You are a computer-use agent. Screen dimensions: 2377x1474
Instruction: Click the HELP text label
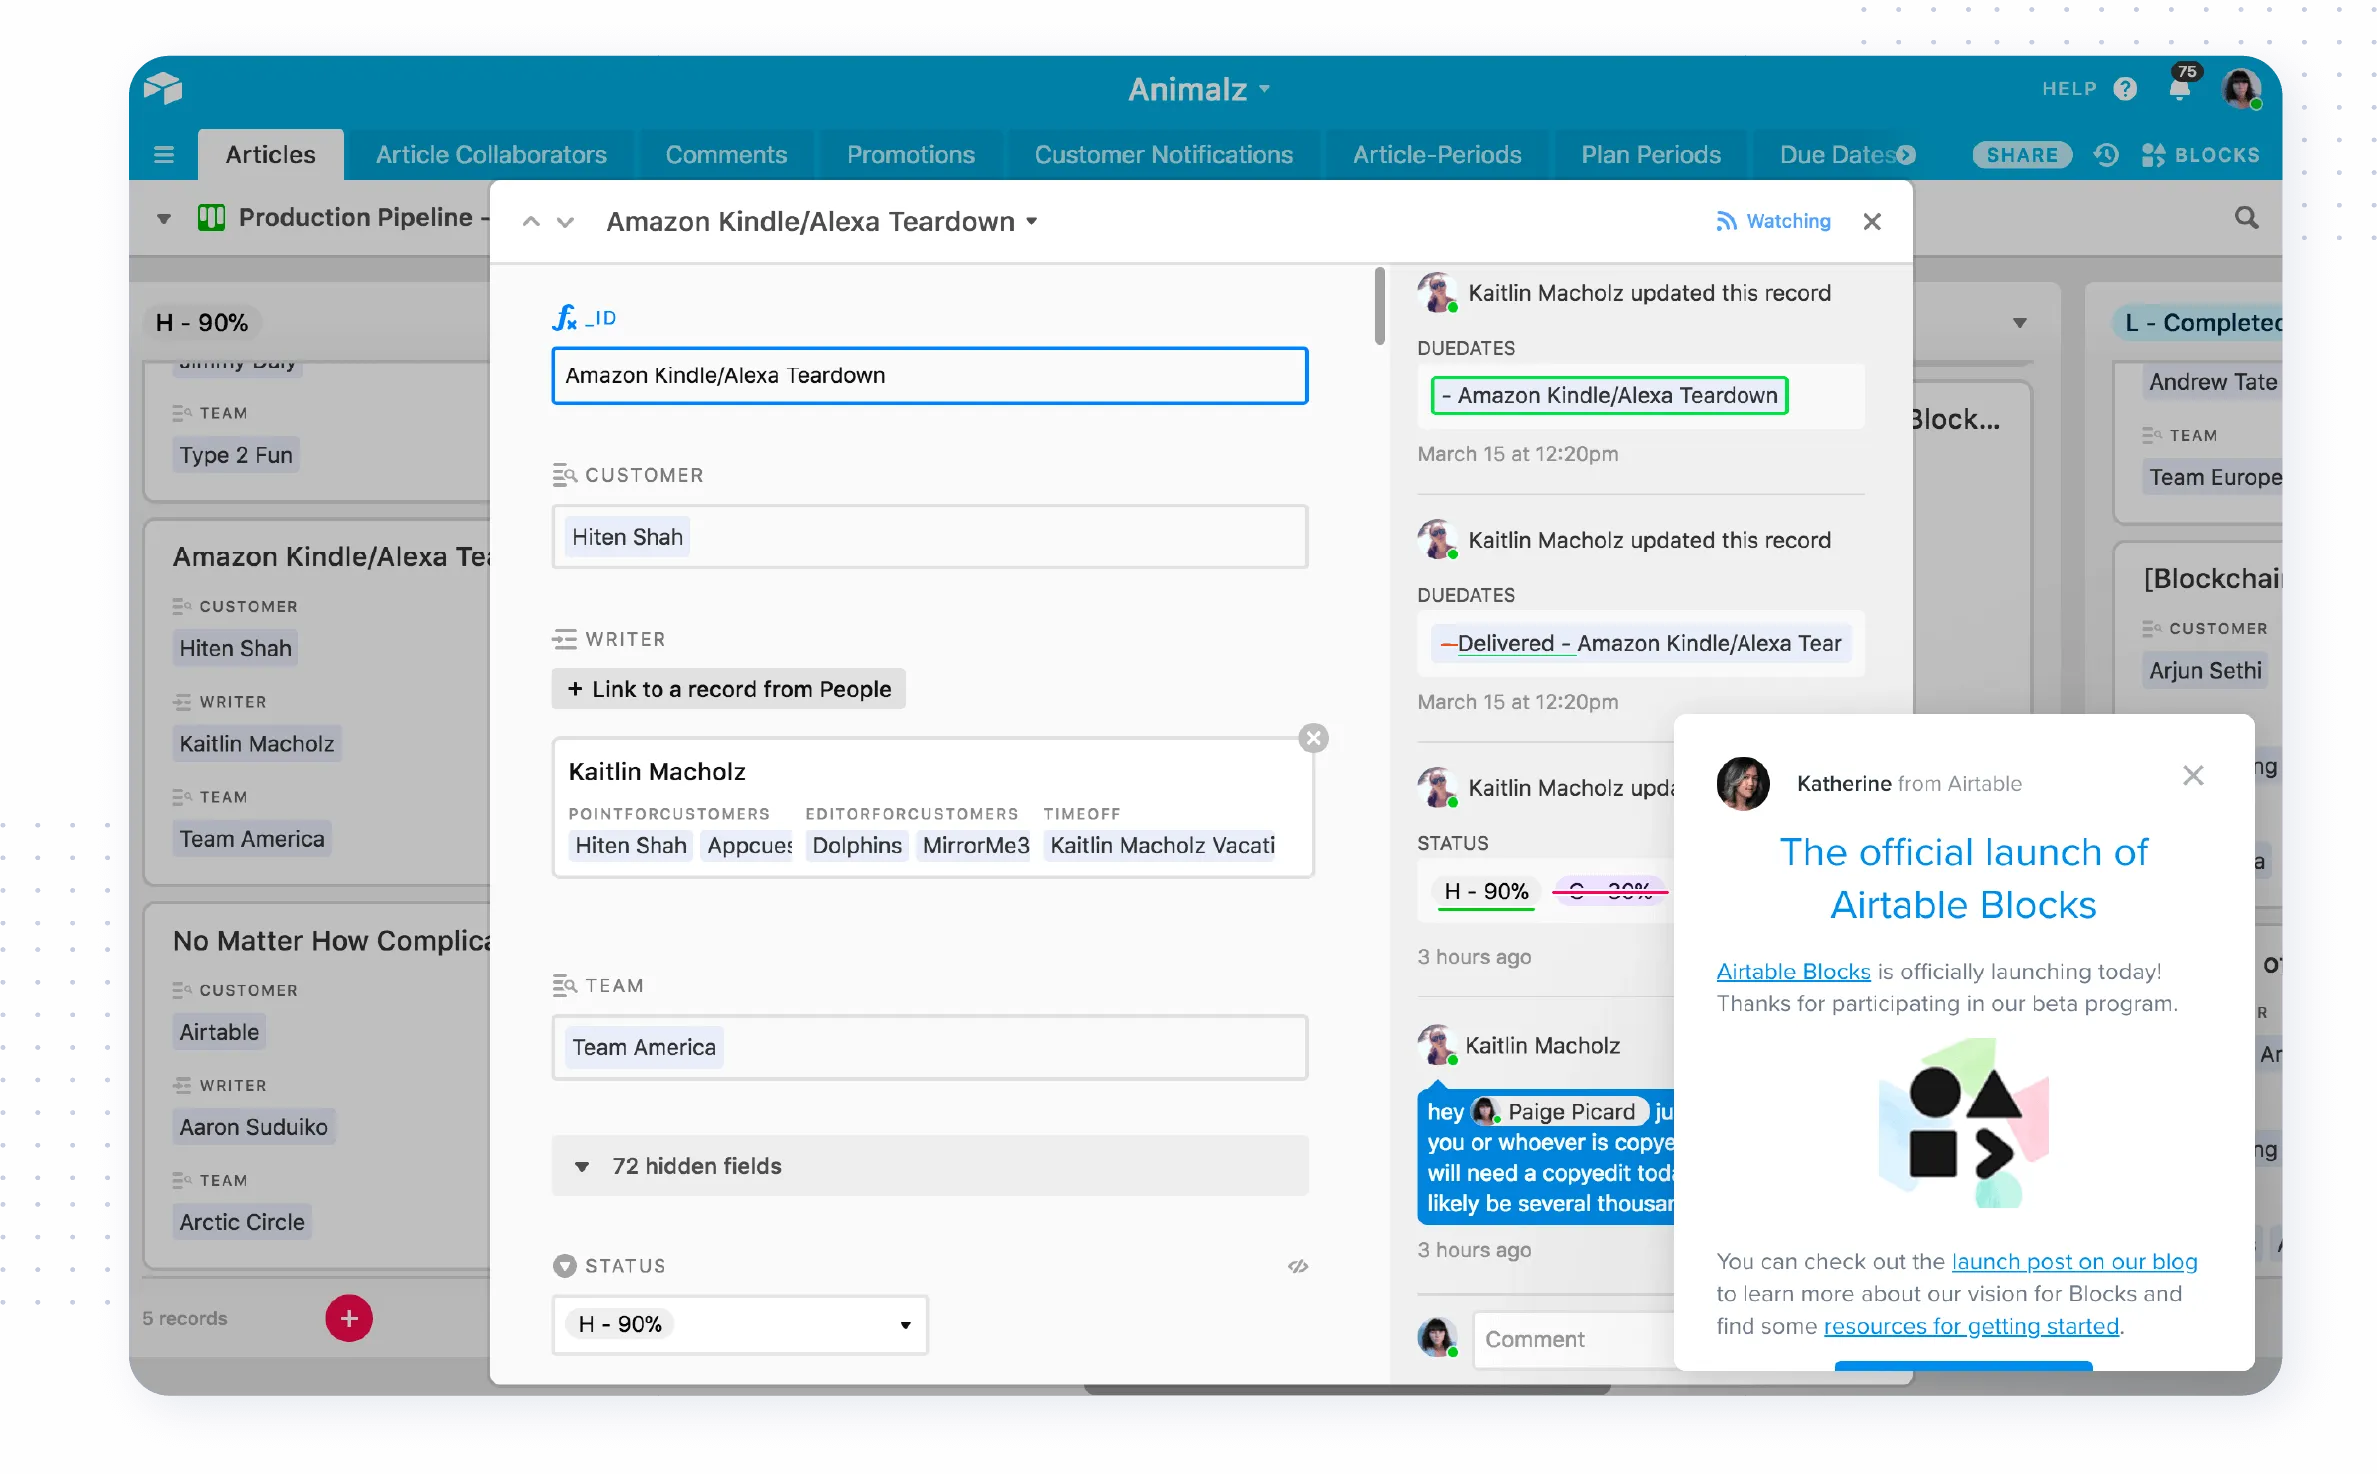[2069, 89]
